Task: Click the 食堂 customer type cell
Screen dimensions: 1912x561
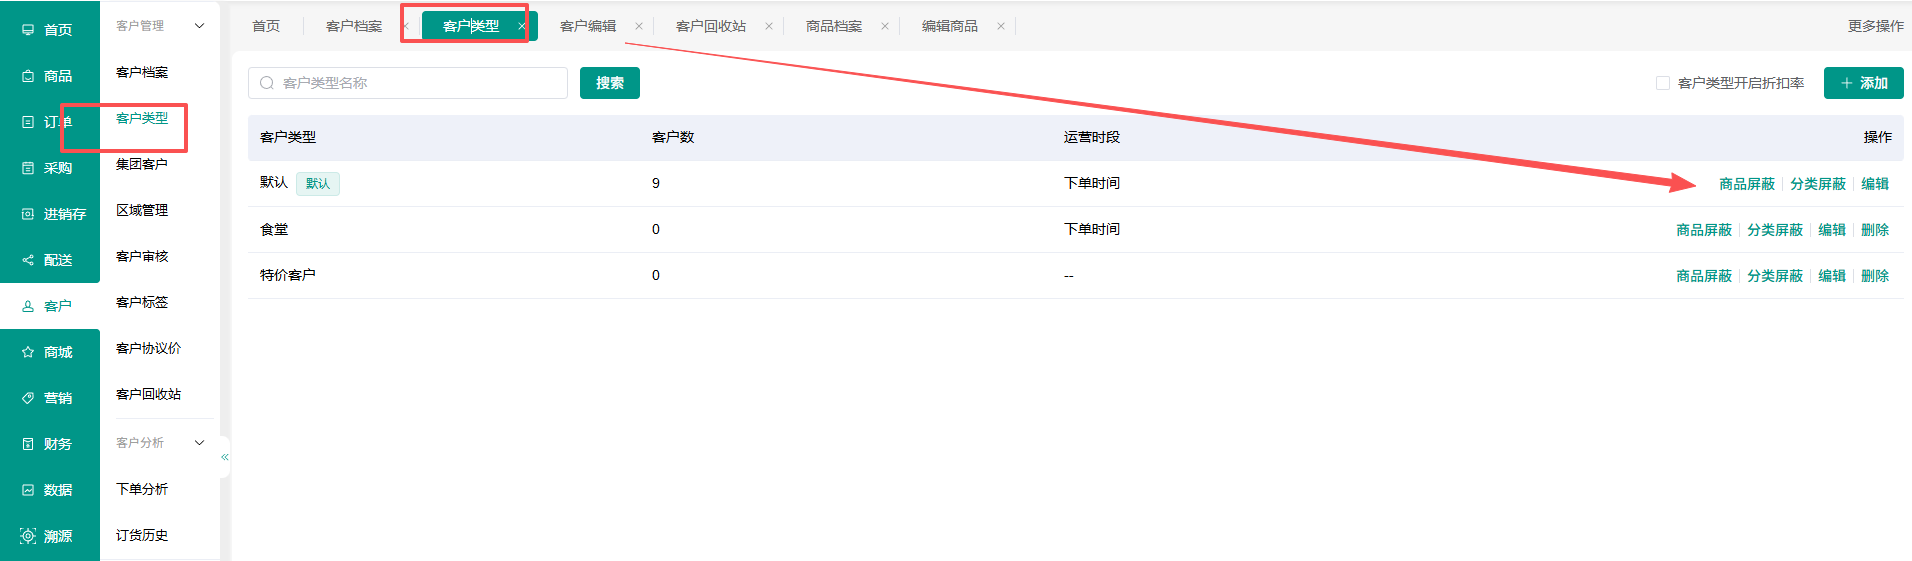Action: pyautogui.click(x=274, y=229)
